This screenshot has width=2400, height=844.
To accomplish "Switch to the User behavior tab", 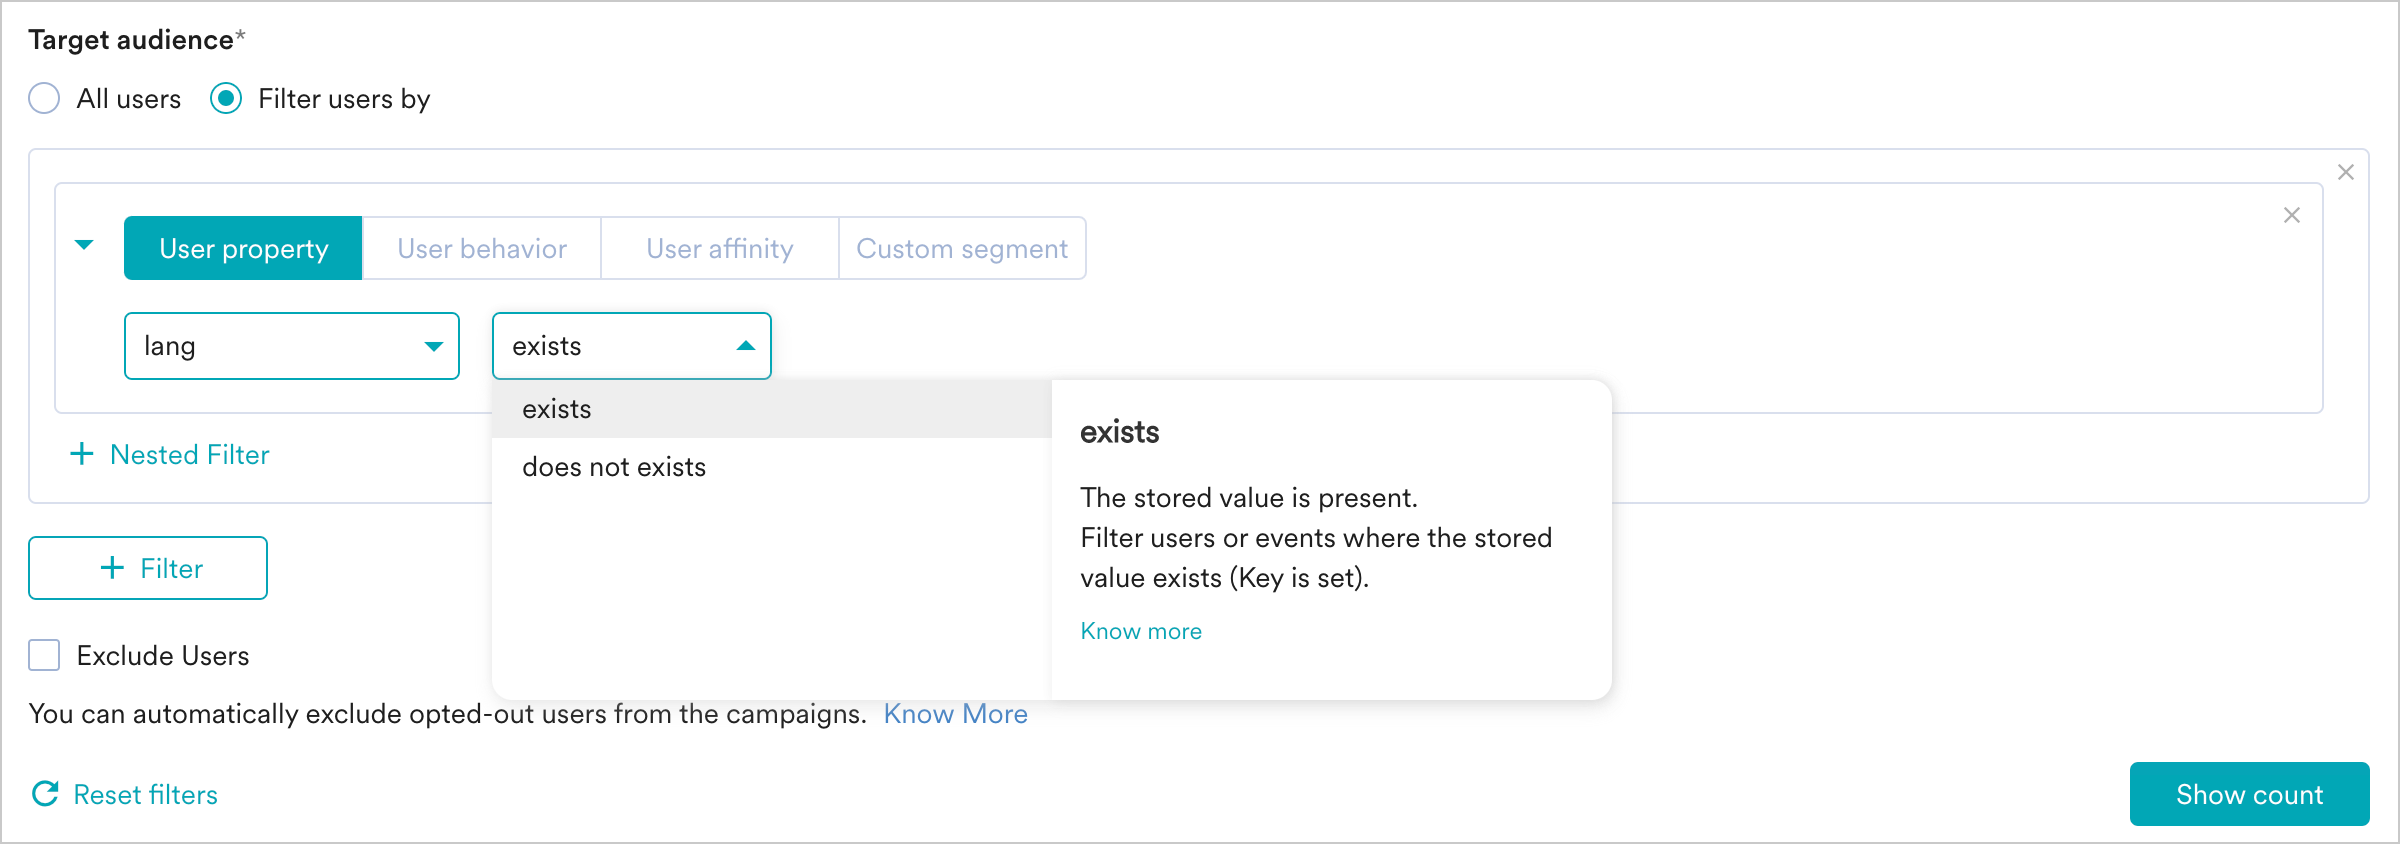I will pos(481,248).
